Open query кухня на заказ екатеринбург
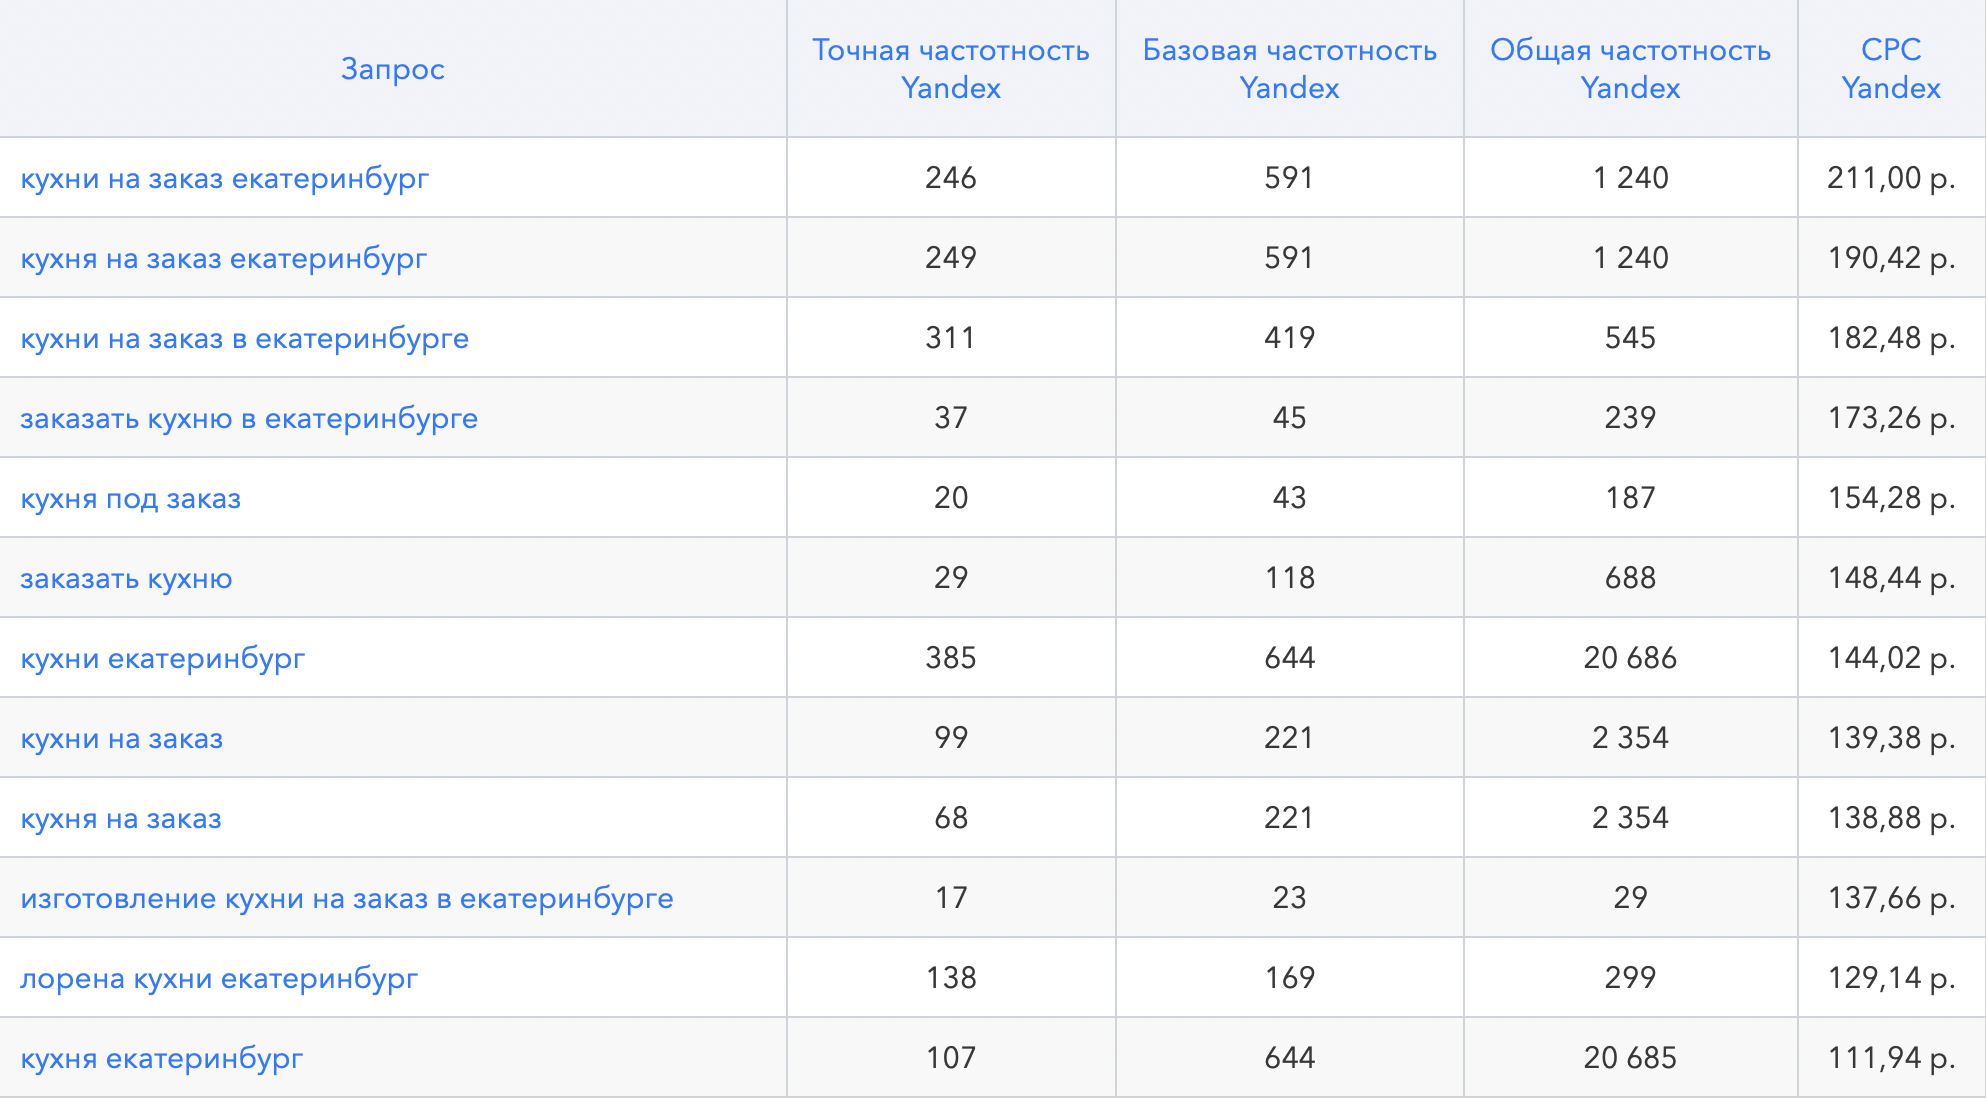 coord(223,258)
